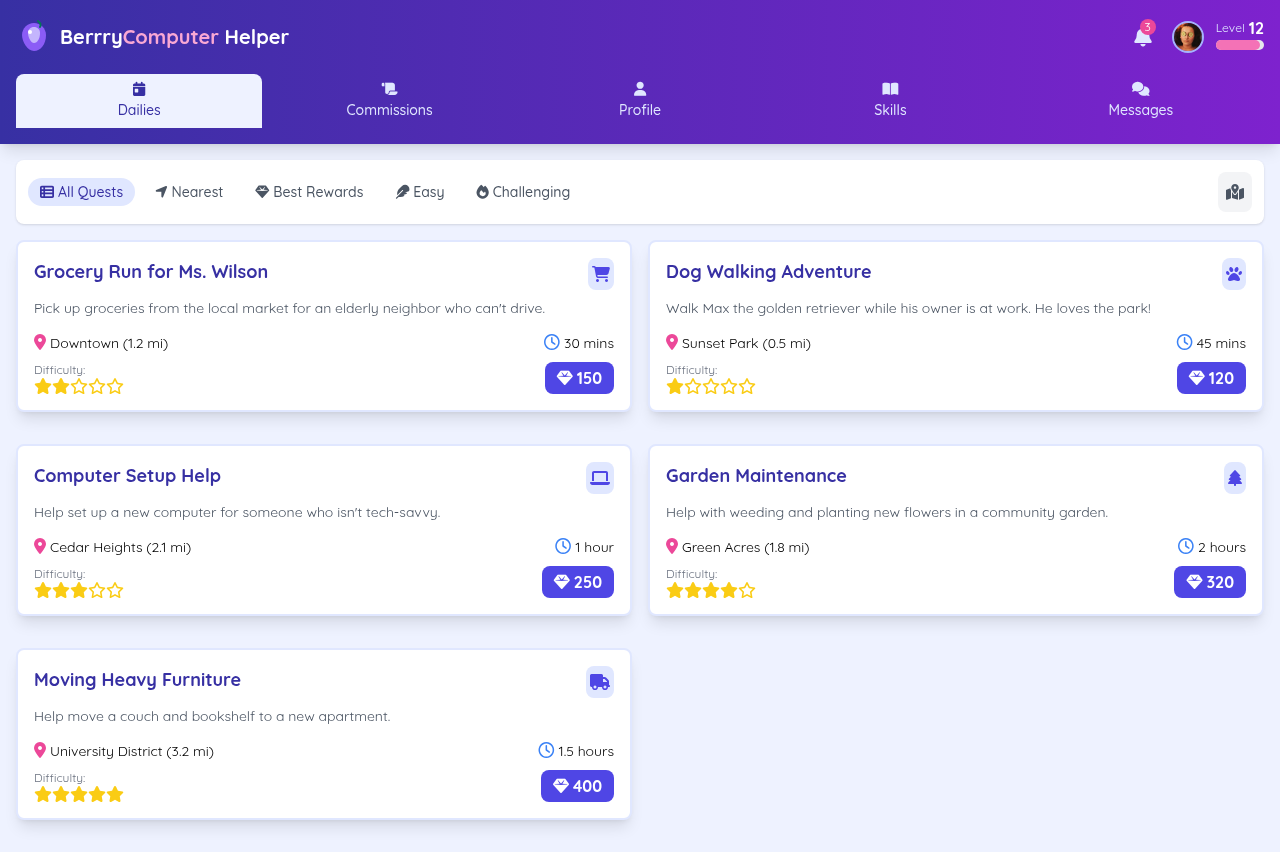The height and width of the screenshot is (852, 1280).
Task: Click the paw icon on Dog Walking Adventure
Action: tap(1234, 273)
